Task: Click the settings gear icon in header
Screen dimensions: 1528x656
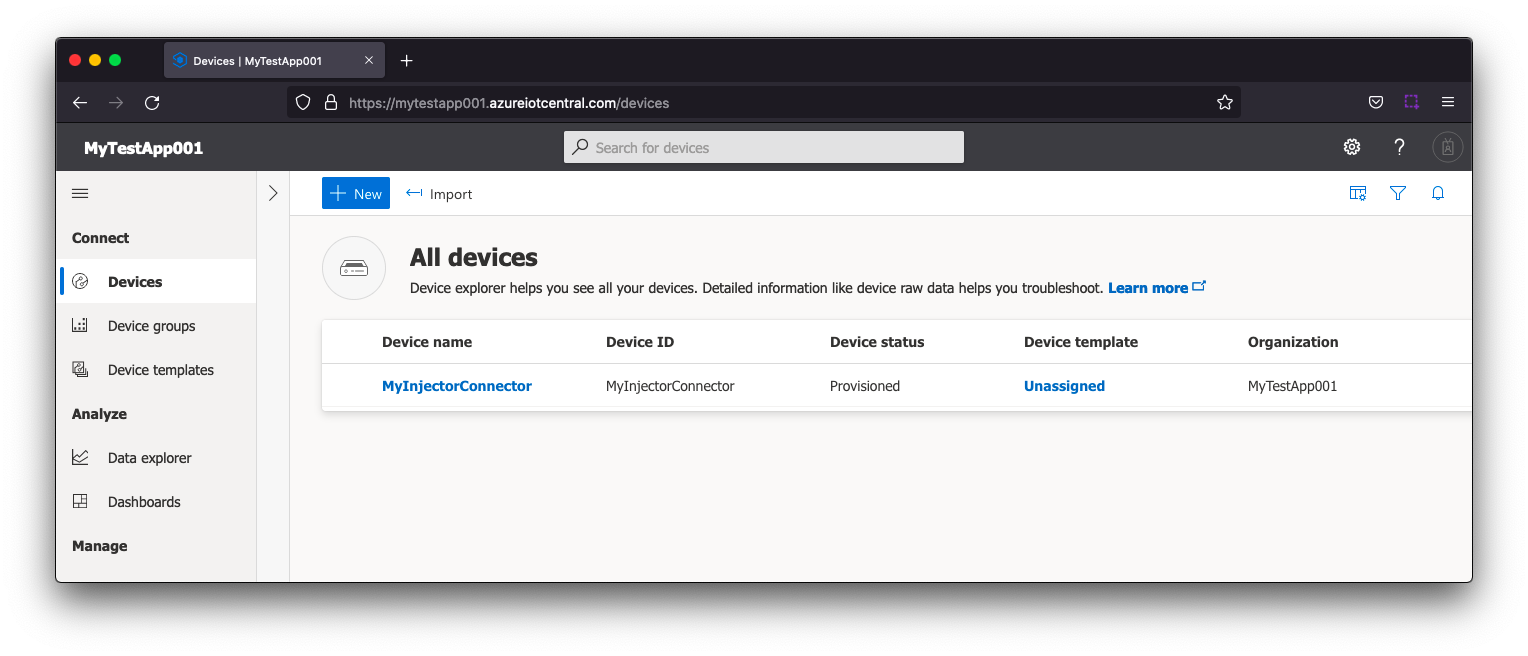Action: [1351, 147]
